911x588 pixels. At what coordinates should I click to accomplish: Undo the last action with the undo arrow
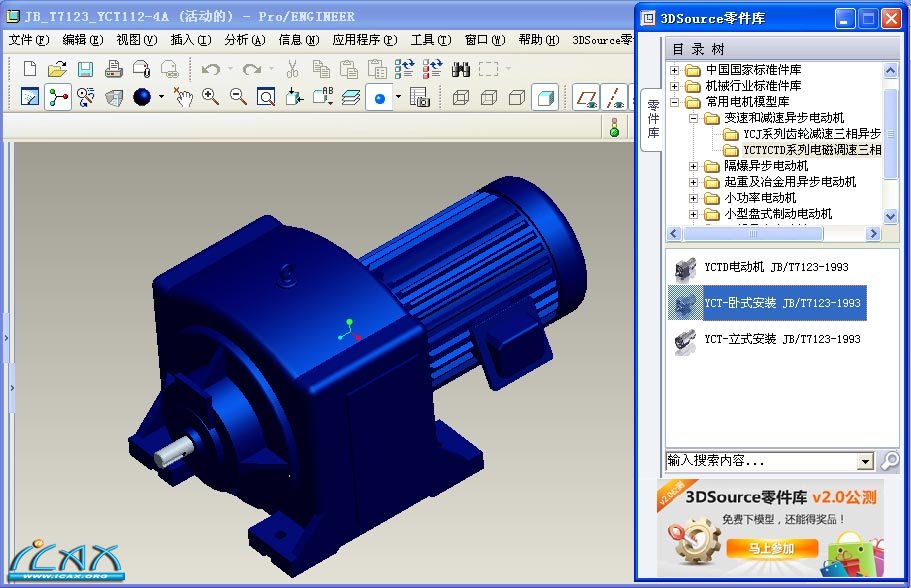click(x=210, y=69)
